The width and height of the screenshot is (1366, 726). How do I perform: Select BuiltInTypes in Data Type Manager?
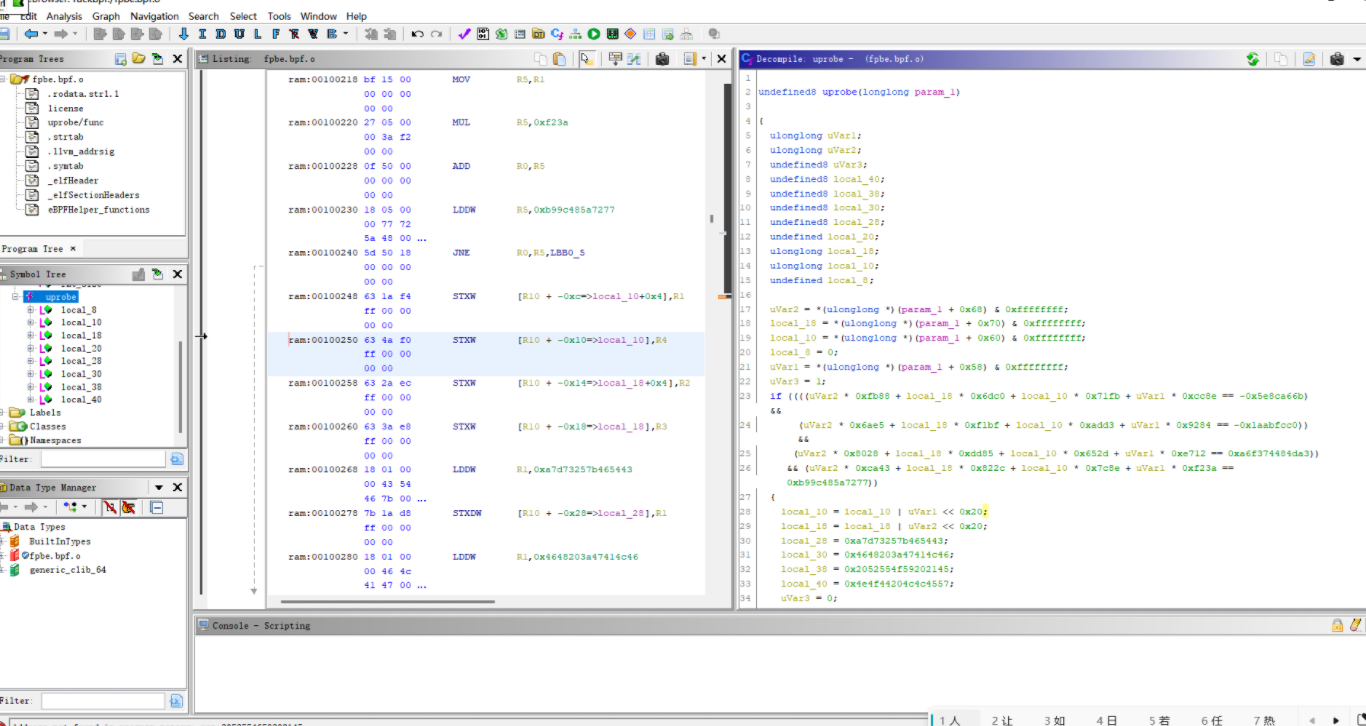point(59,541)
